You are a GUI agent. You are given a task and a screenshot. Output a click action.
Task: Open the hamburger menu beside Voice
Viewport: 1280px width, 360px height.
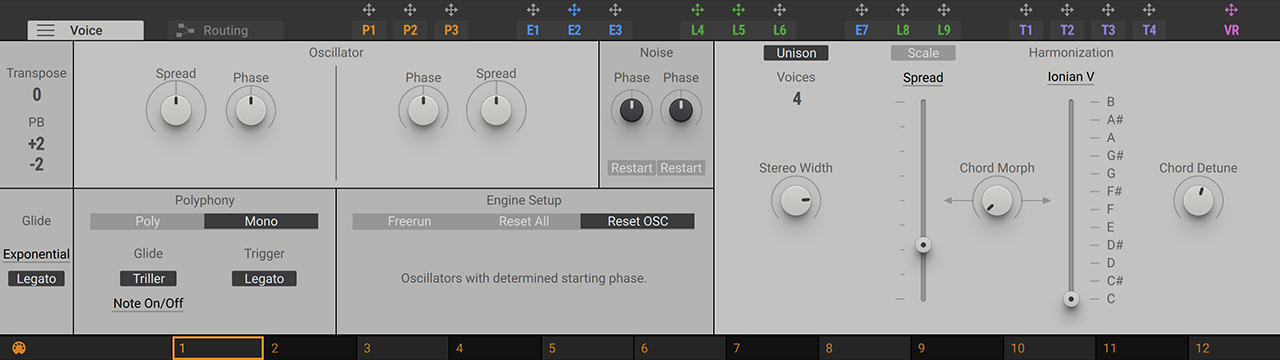pyautogui.click(x=46, y=30)
